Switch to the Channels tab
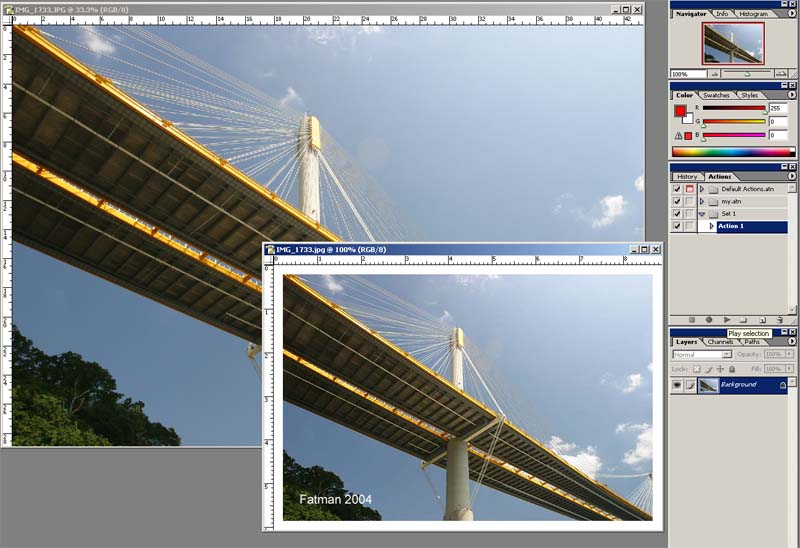The image size is (800, 548). (x=720, y=342)
